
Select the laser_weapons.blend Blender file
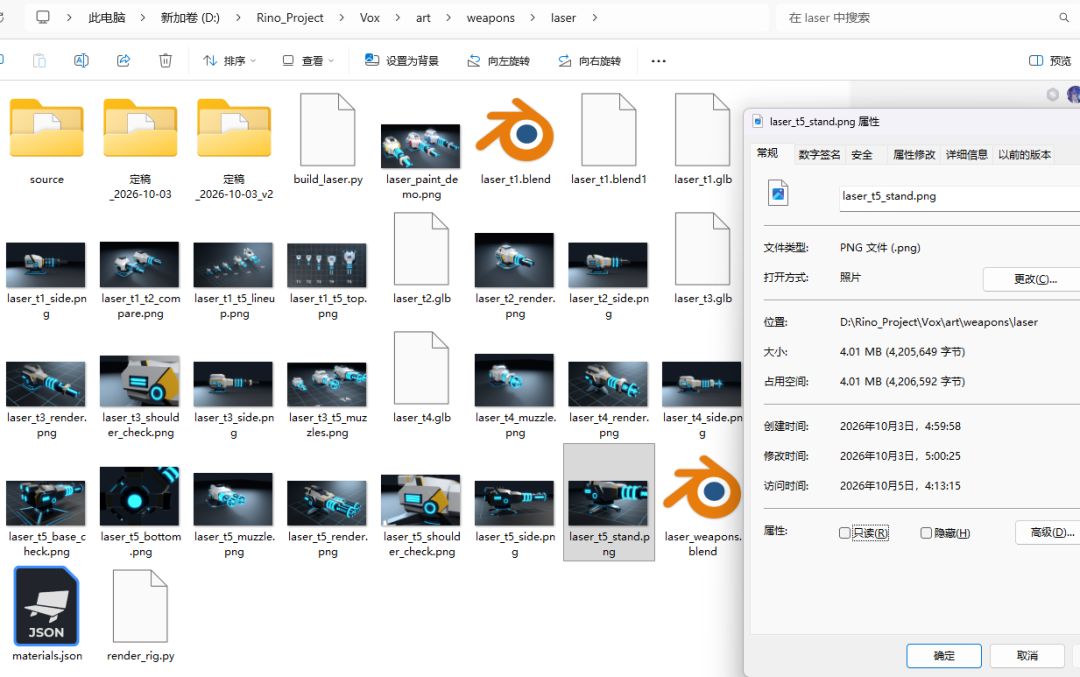703,487
